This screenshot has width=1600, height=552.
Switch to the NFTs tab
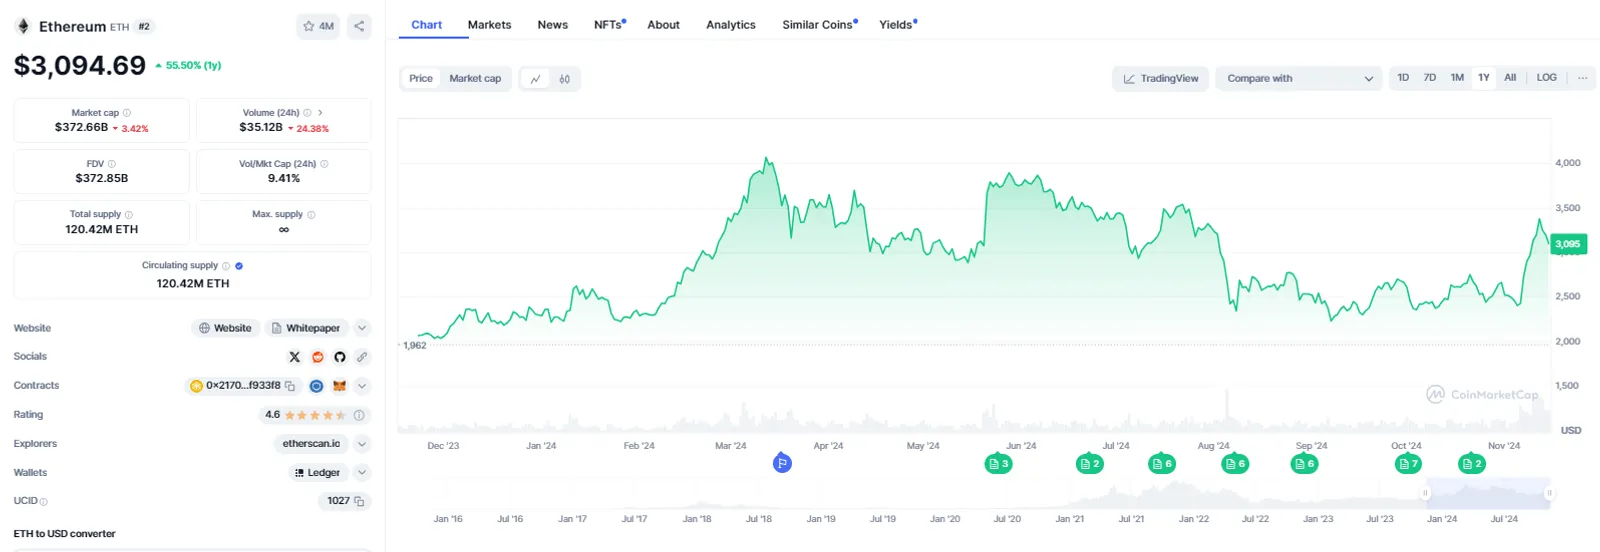[x=609, y=25]
